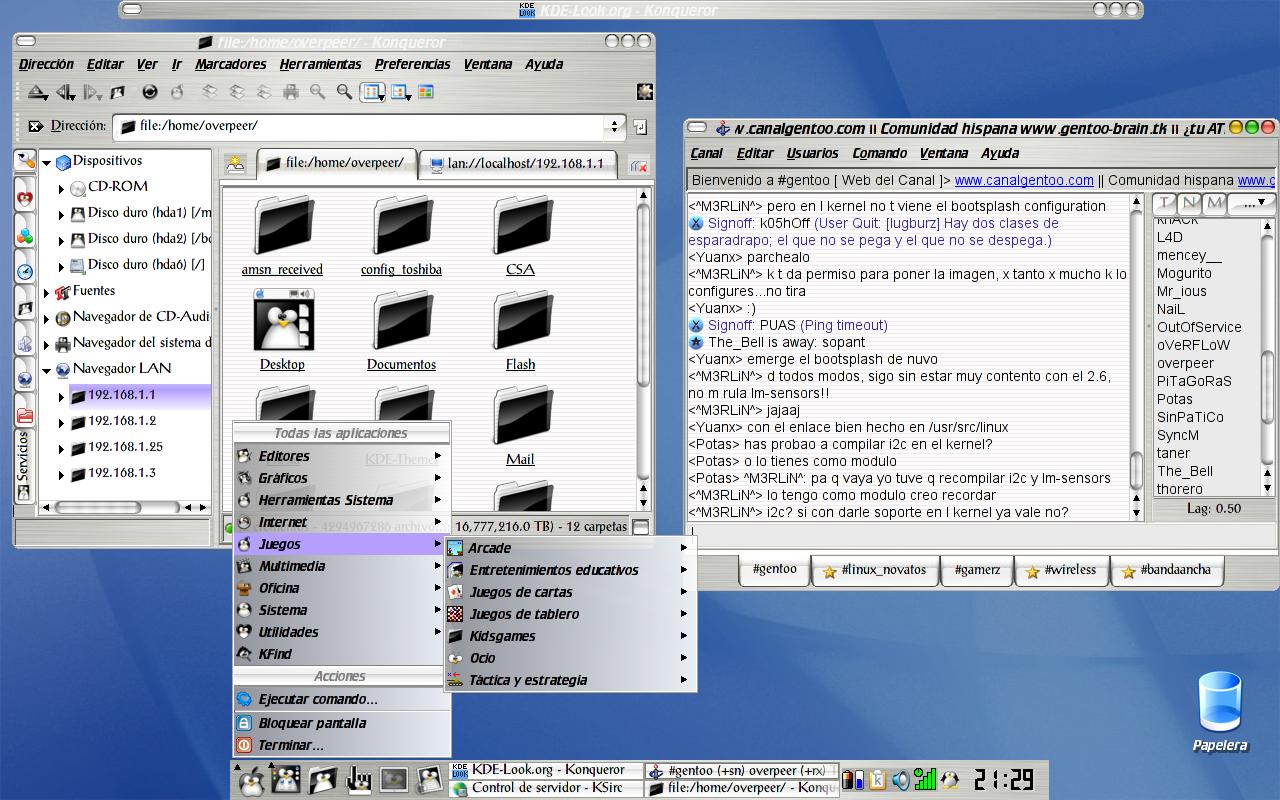Click the Print toolbar icon

point(291,92)
